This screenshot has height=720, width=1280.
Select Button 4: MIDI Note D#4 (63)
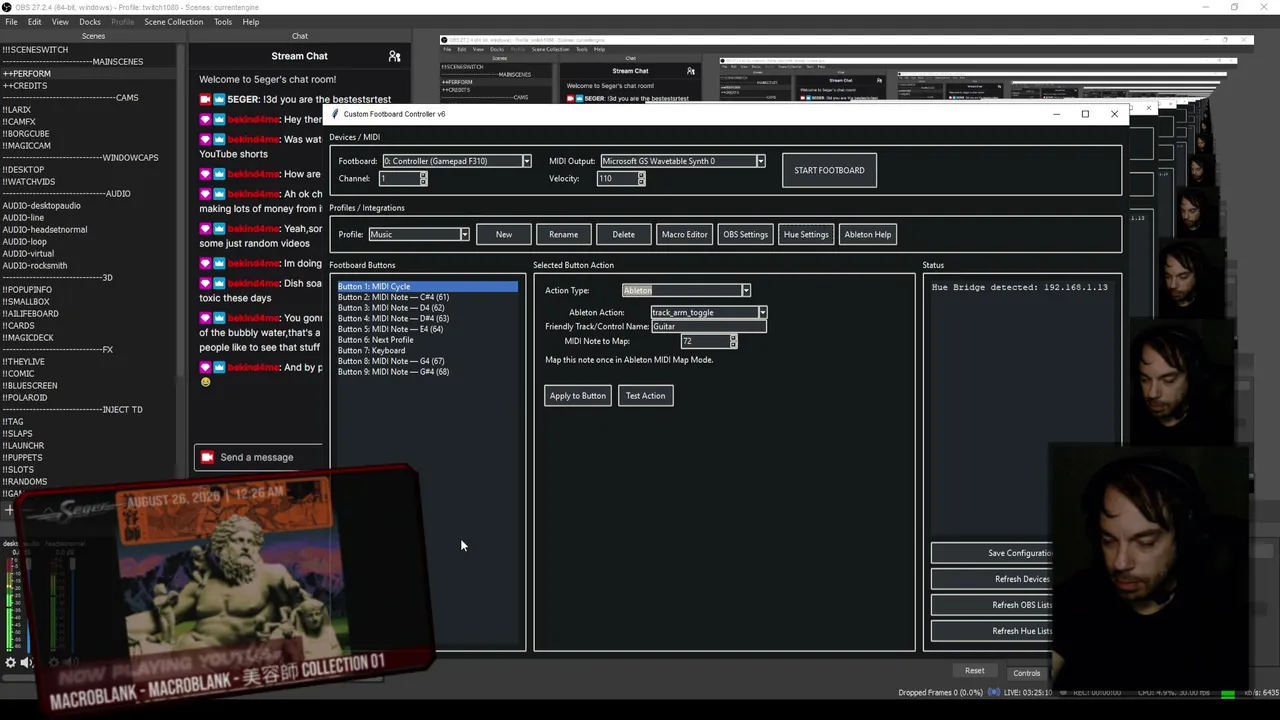(x=427, y=319)
